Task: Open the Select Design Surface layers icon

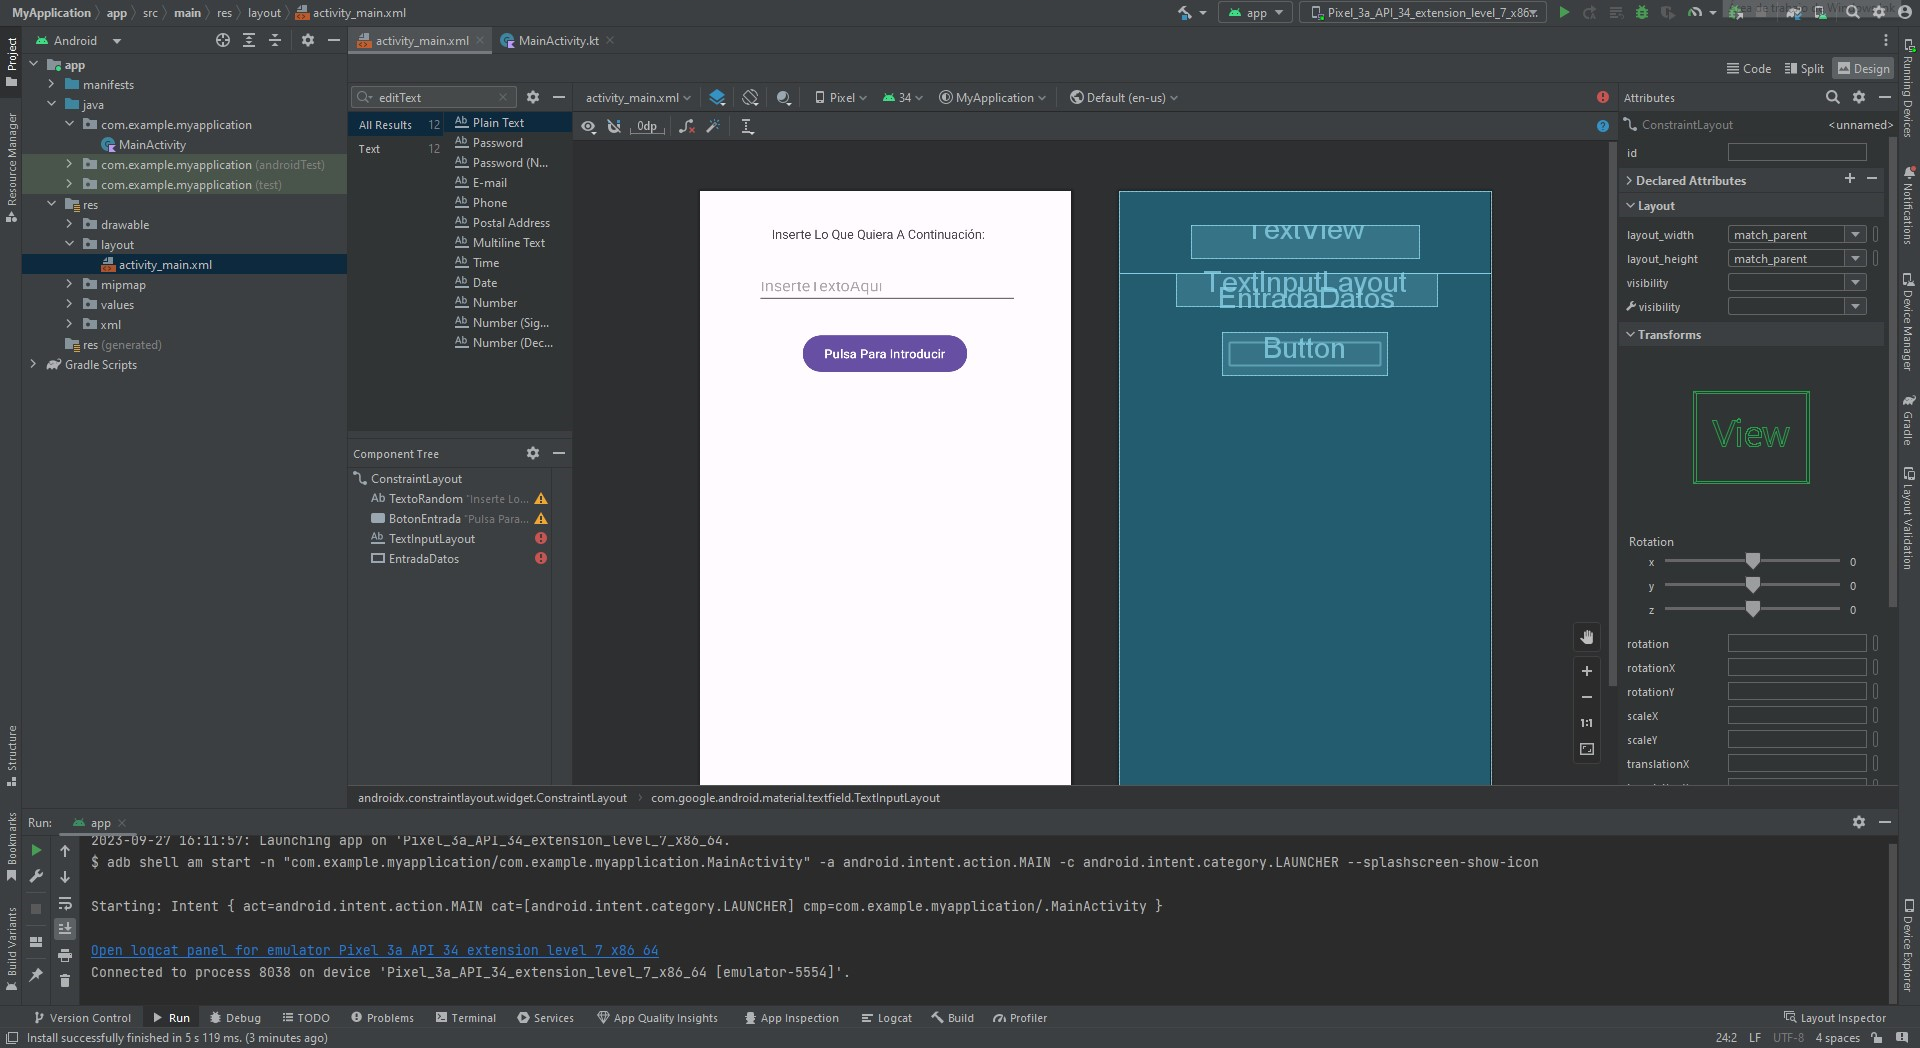Action: coord(717,98)
